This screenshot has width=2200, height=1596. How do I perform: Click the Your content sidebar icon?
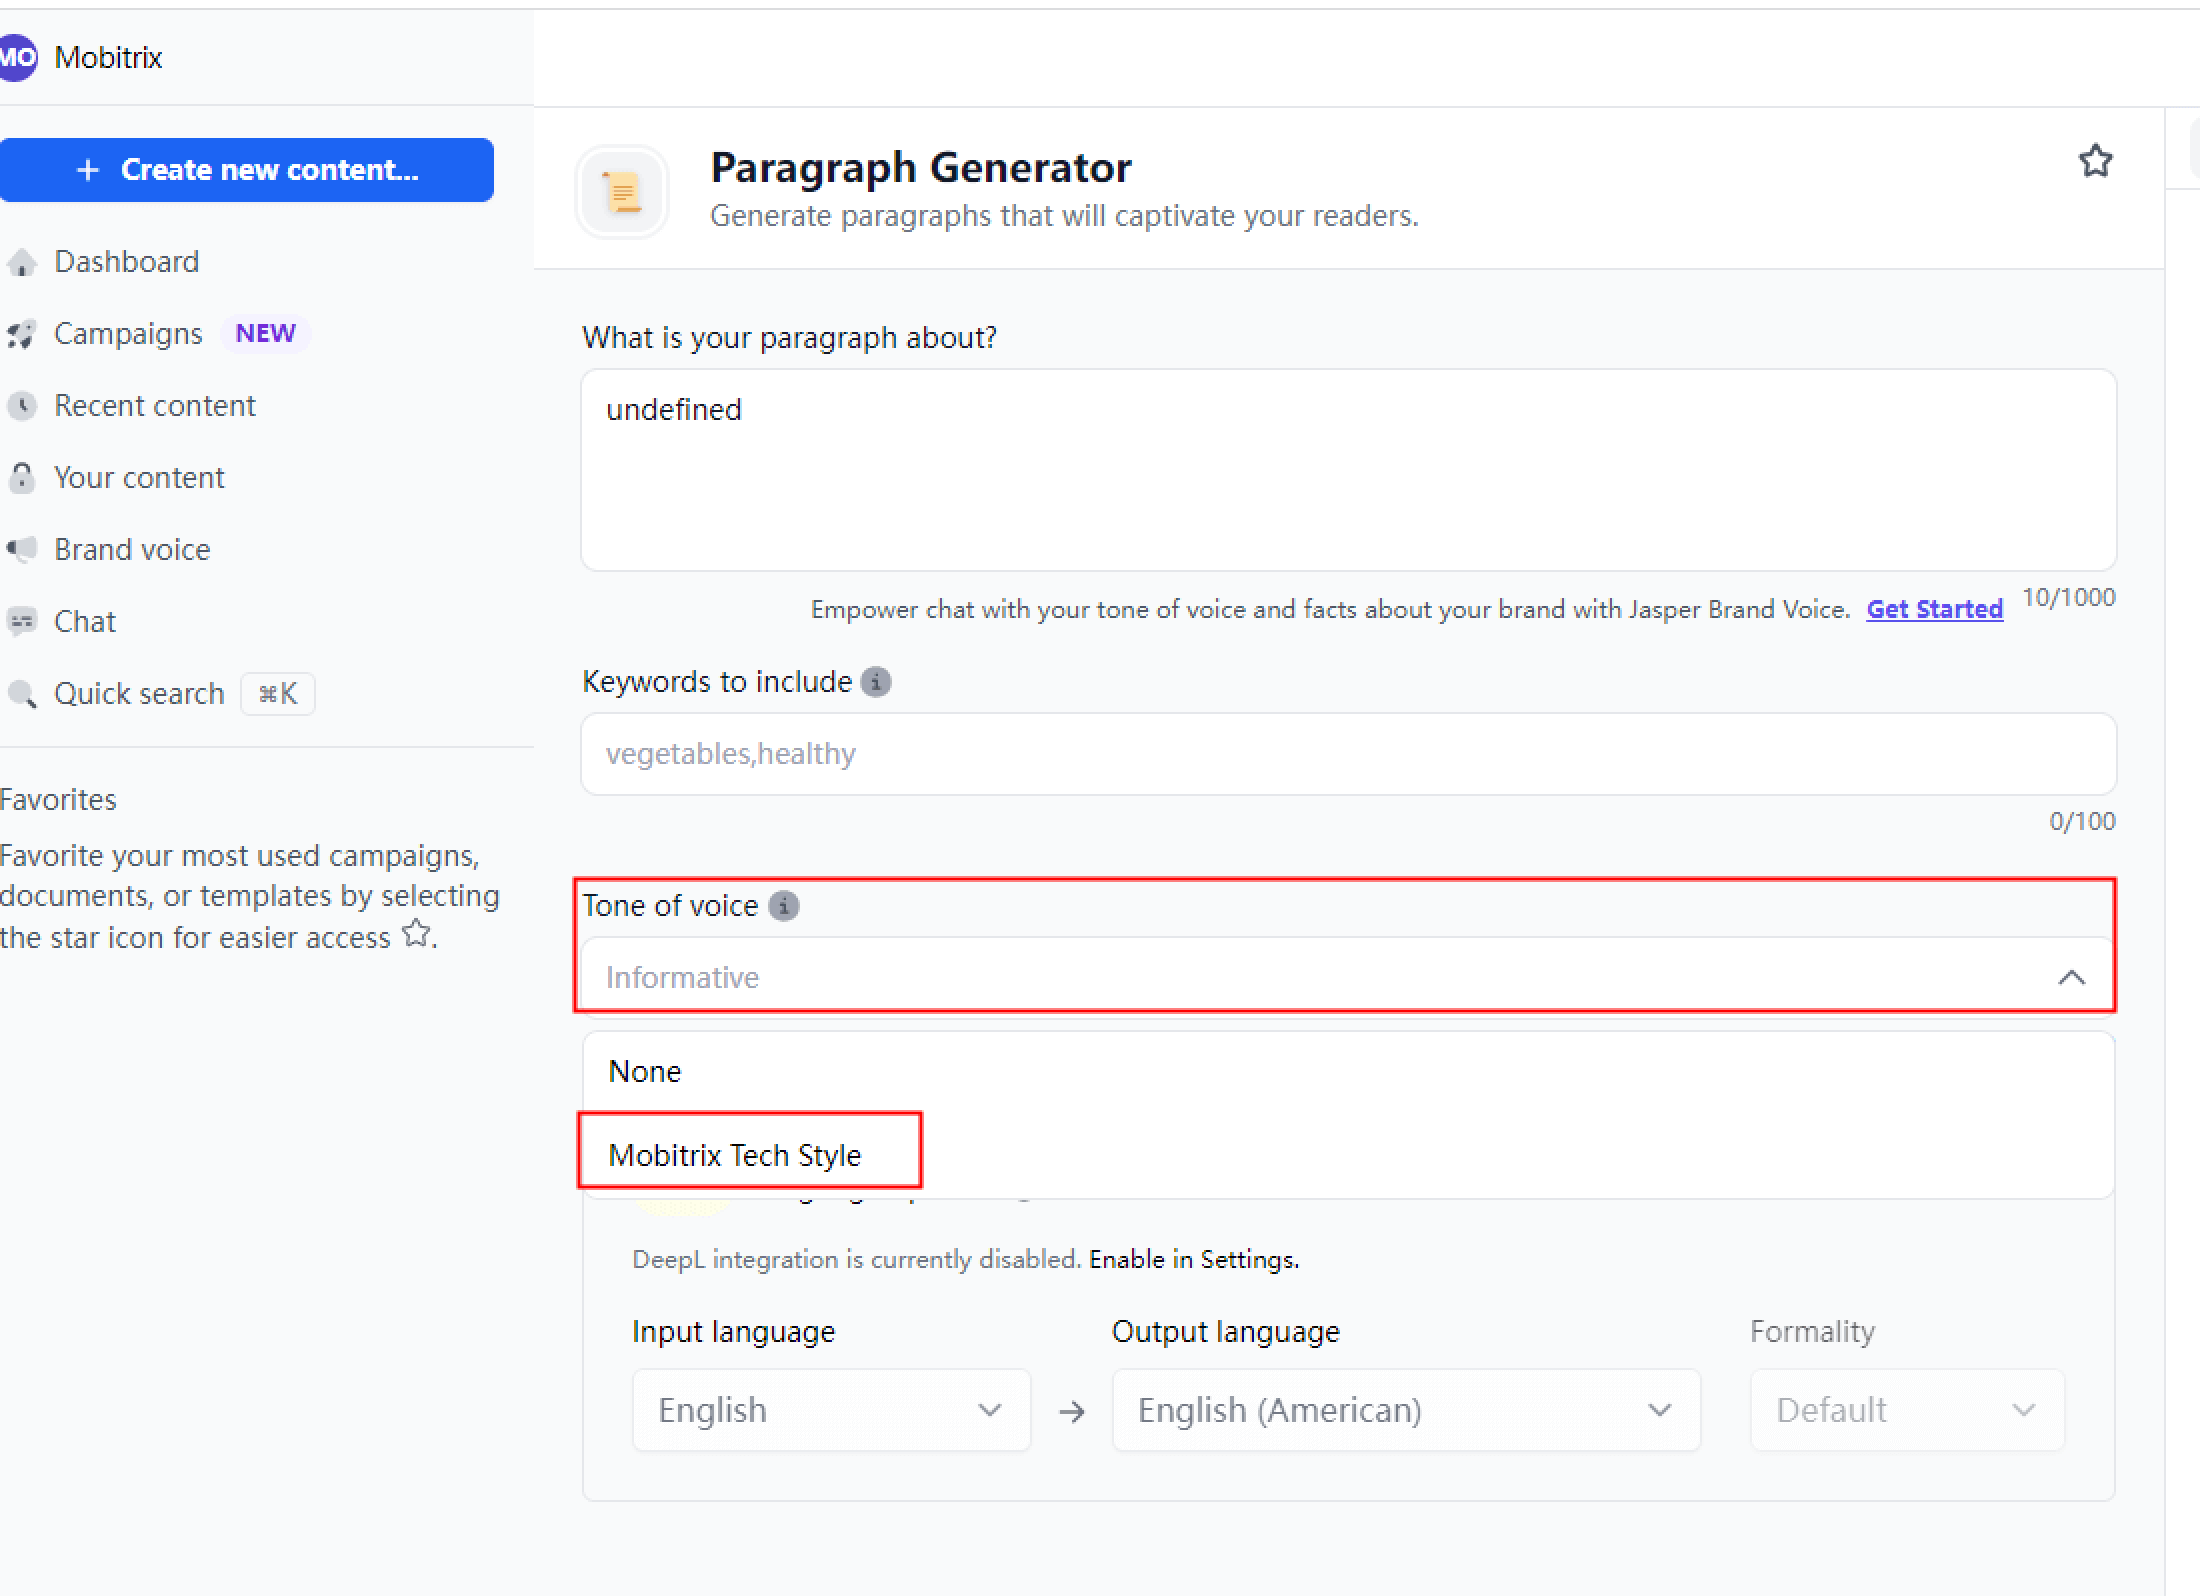coord(22,477)
